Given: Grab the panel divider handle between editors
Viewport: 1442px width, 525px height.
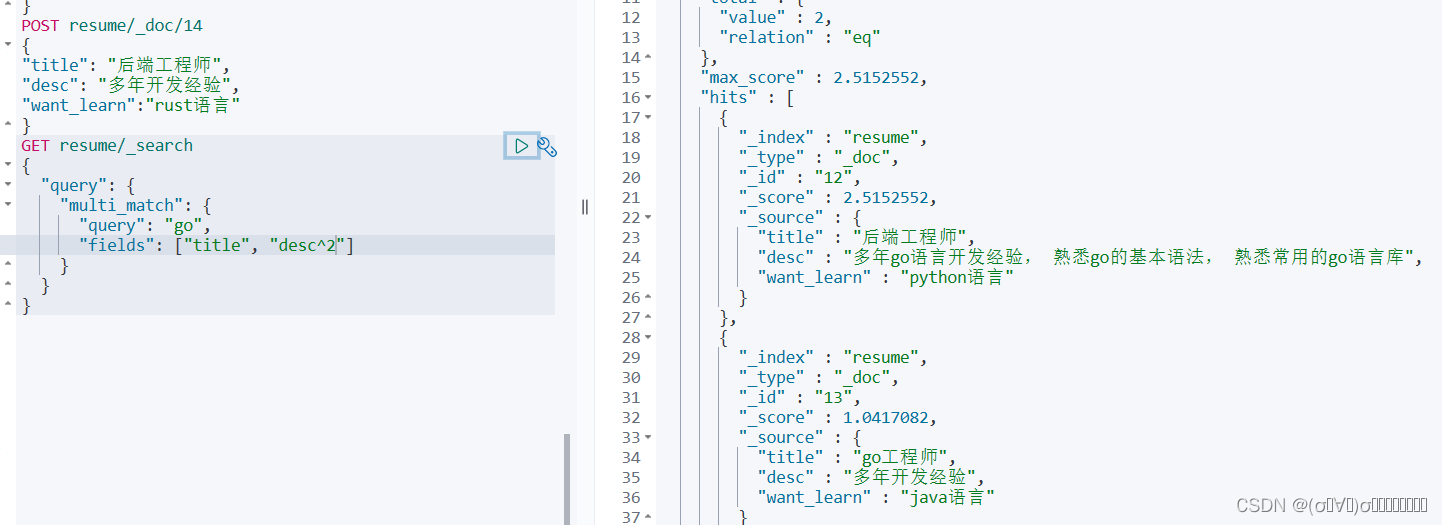Looking at the screenshot, I should point(585,207).
